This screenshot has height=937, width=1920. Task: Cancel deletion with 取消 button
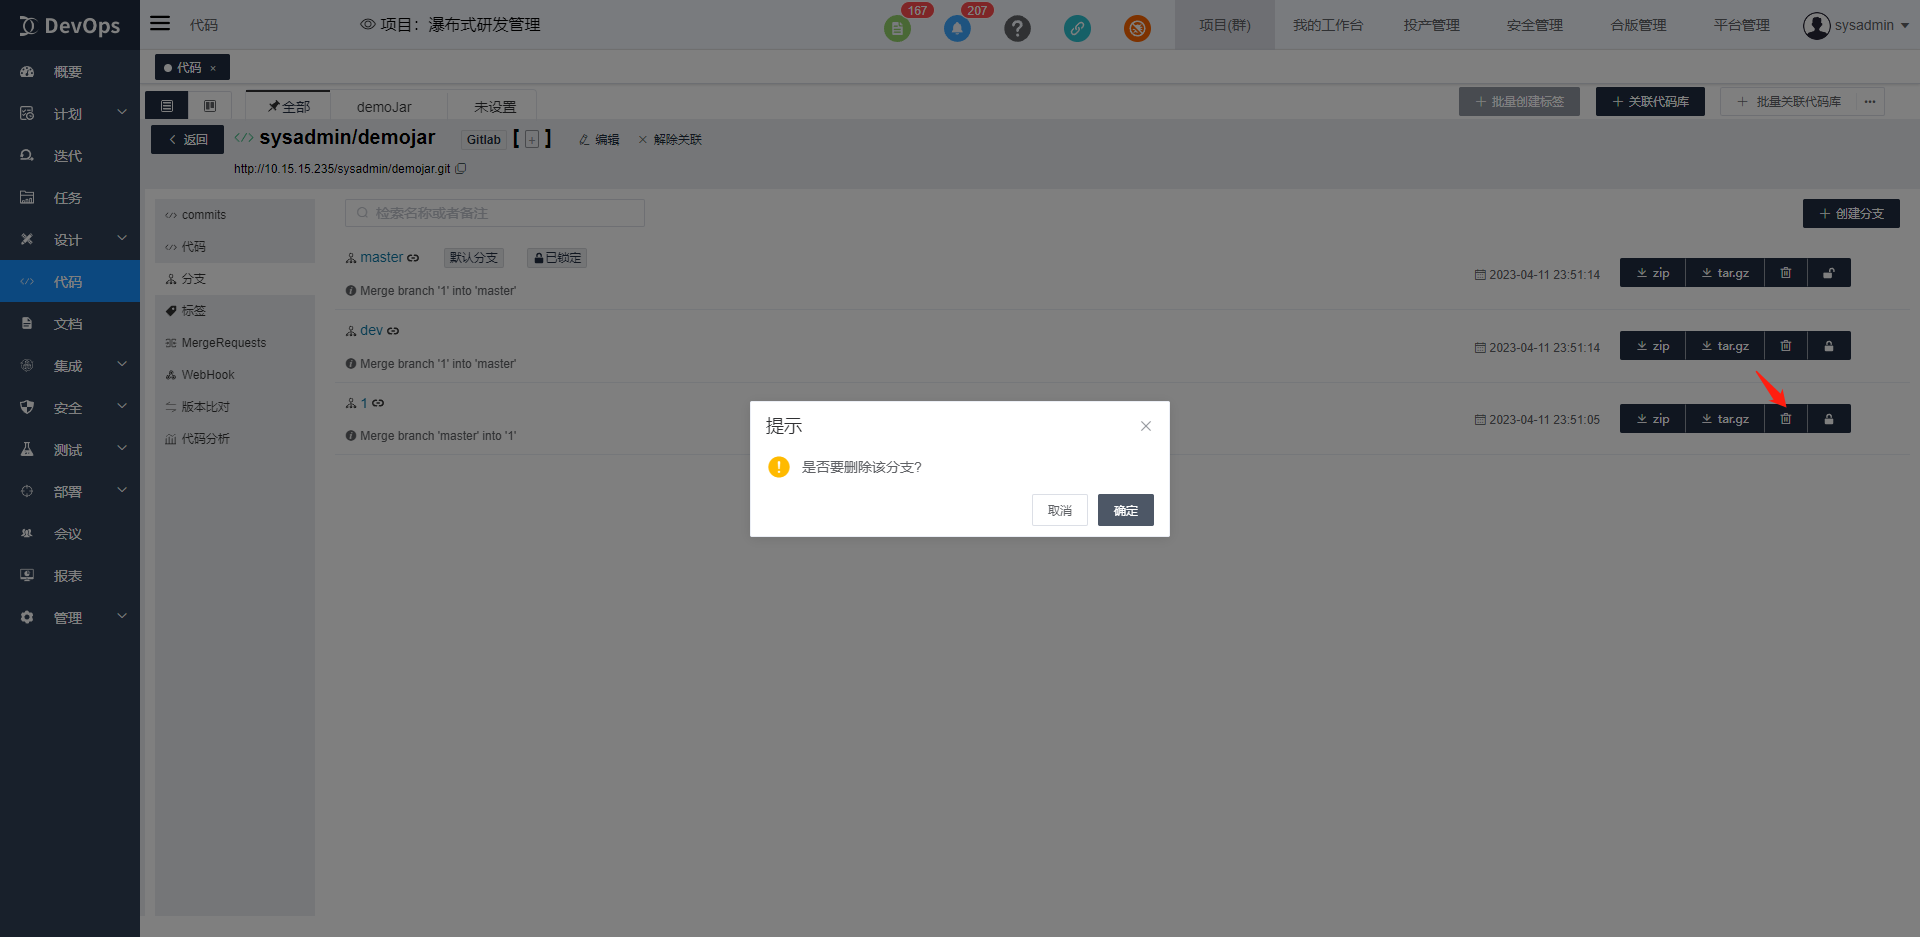click(x=1059, y=510)
